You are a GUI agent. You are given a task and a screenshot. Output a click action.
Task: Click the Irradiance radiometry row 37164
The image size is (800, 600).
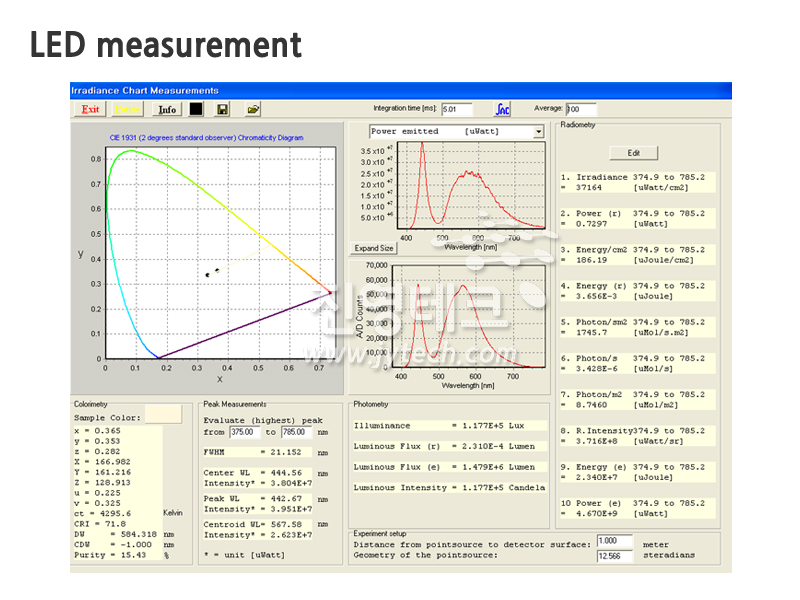click(x=638, y=183)
